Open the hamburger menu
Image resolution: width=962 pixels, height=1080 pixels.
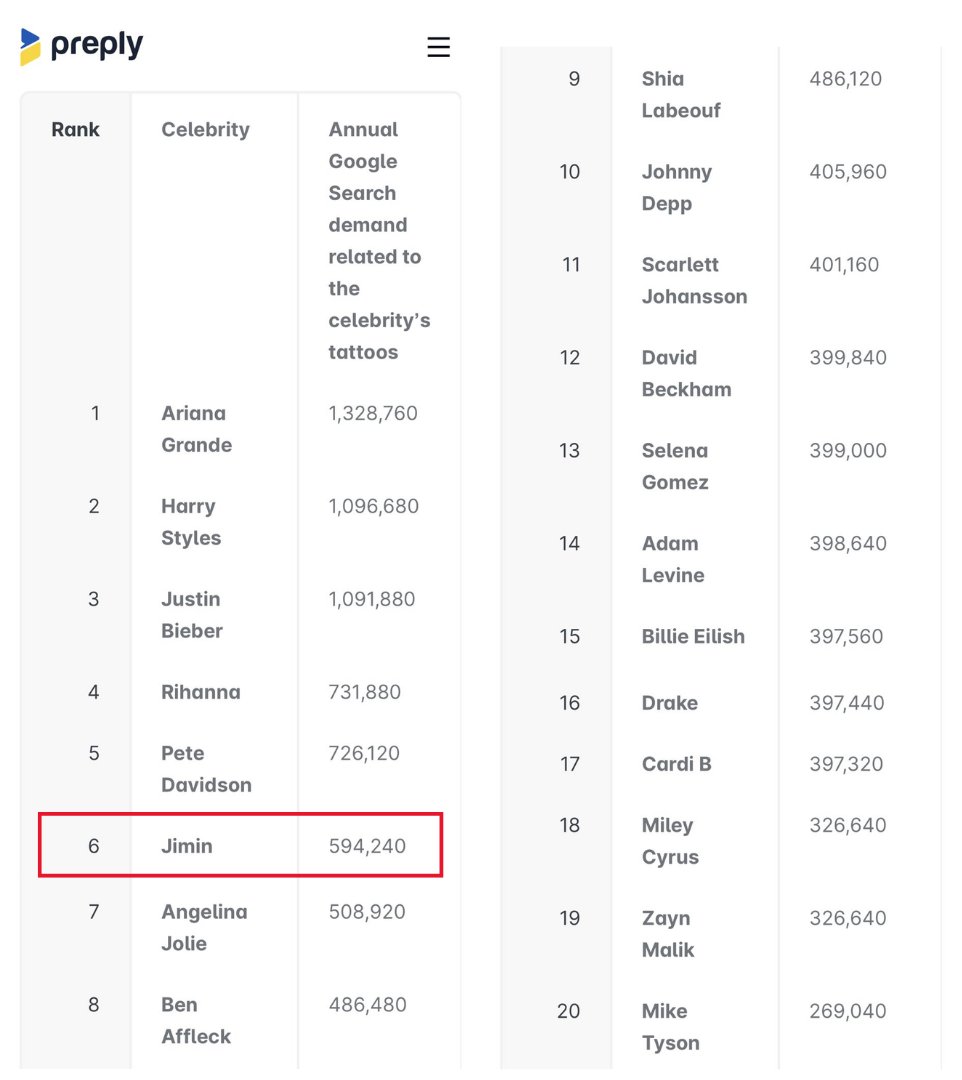(438, 47)
